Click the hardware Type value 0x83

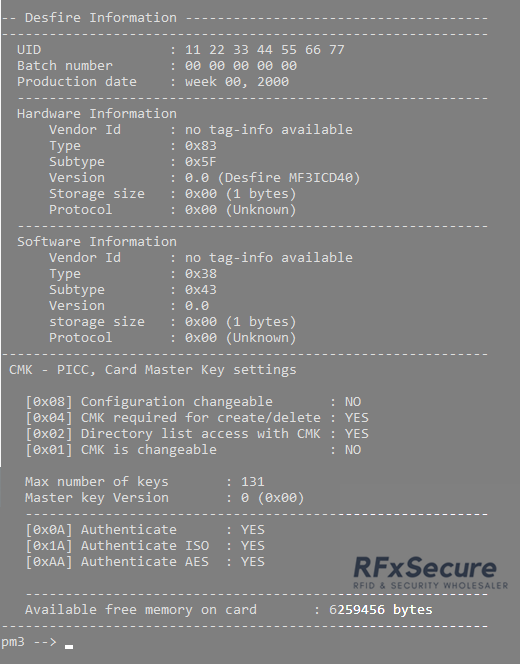coord(201,146)
